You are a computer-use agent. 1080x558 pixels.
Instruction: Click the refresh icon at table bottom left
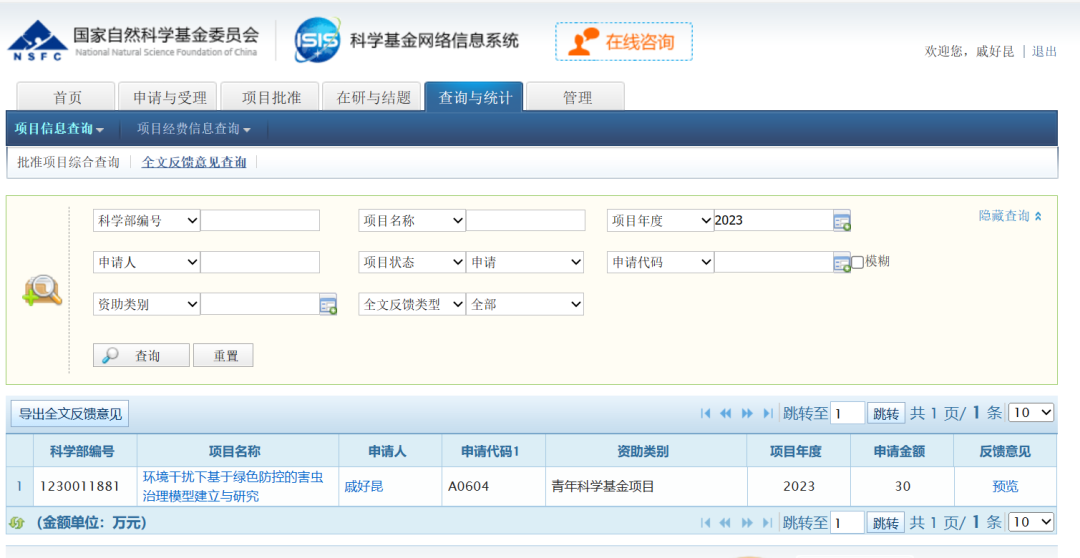point(16,522)
